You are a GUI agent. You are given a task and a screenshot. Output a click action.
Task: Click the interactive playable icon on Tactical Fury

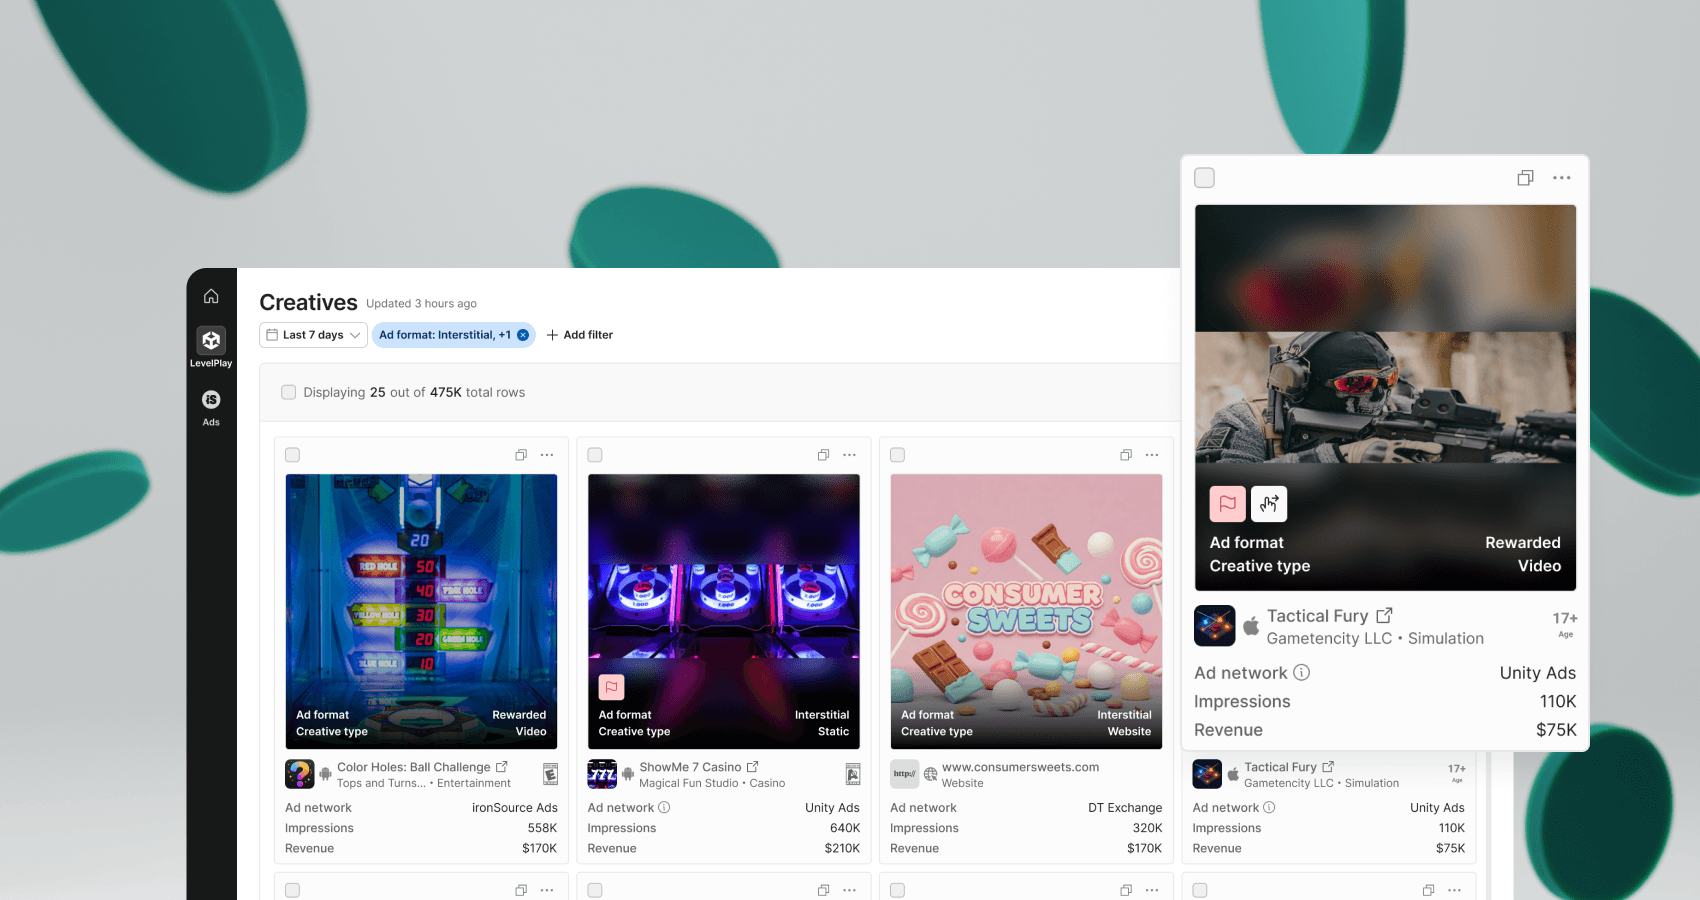1269,503
